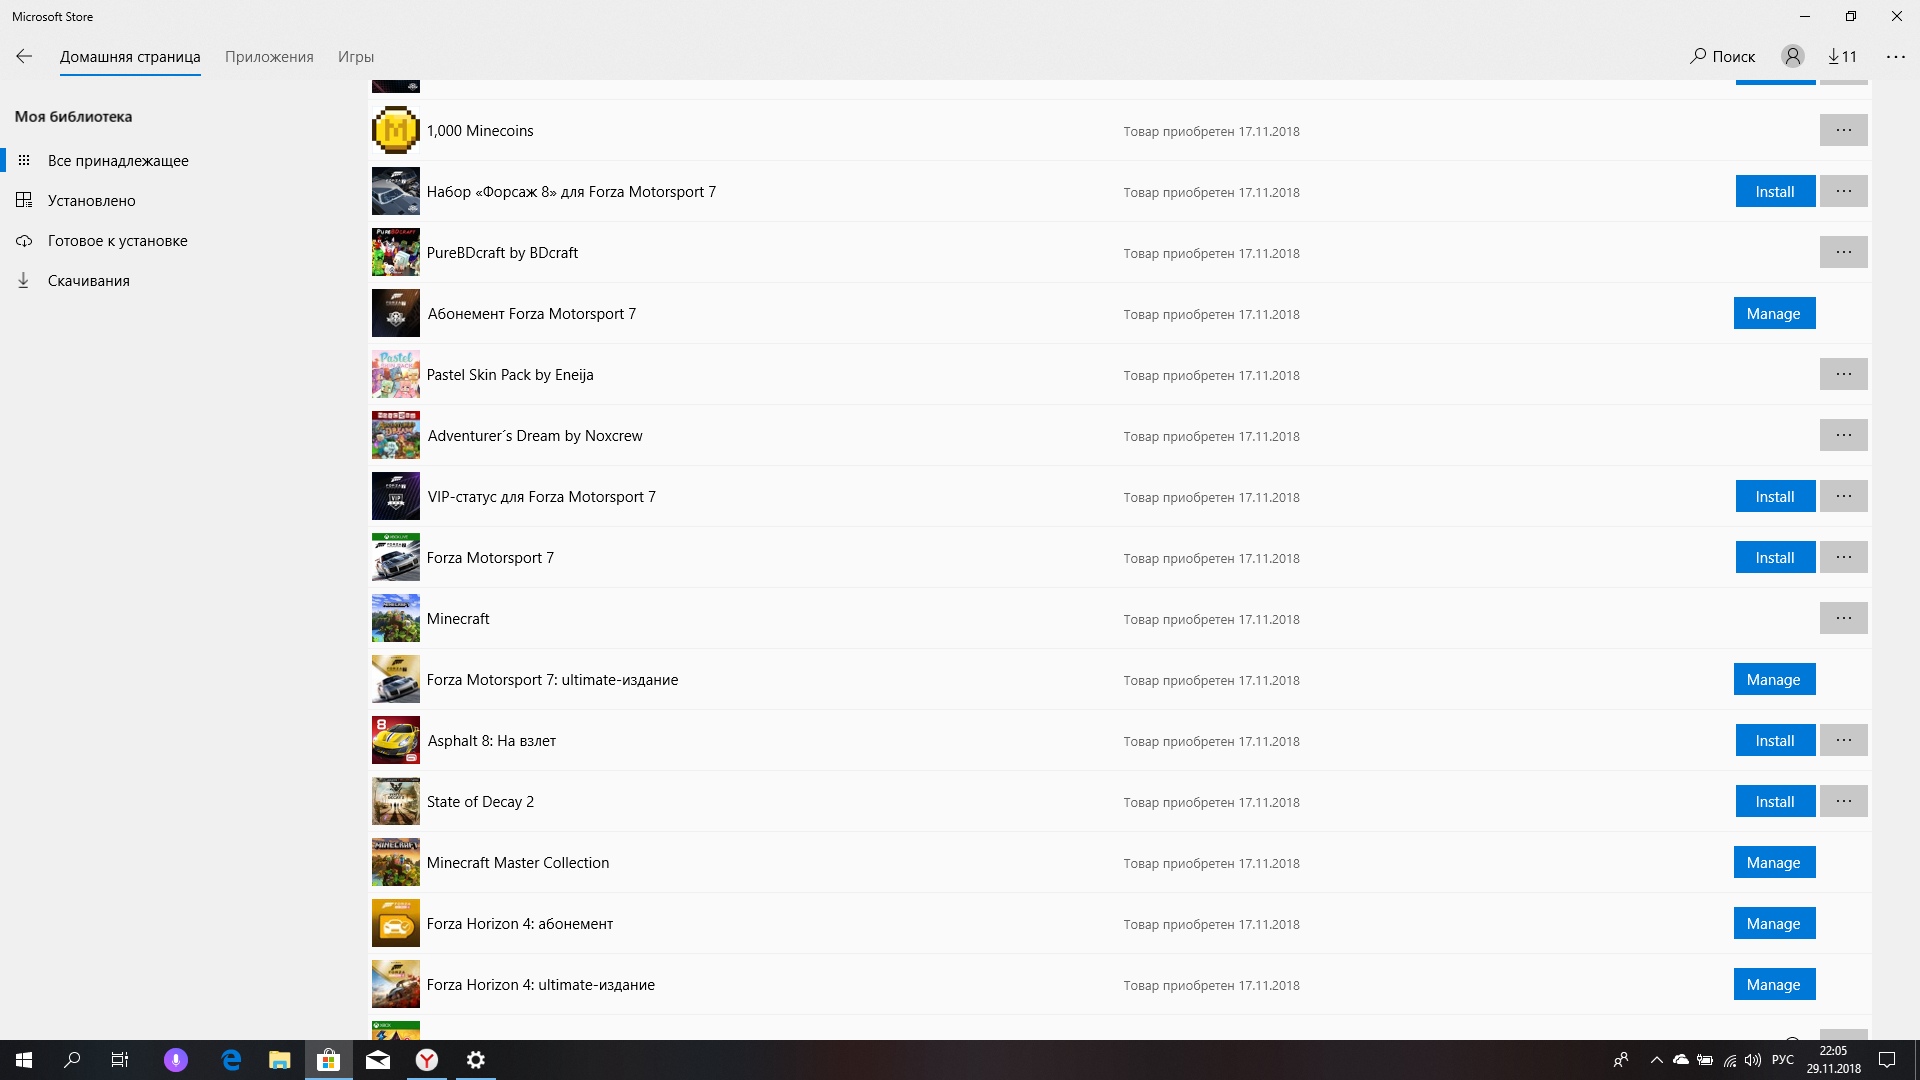Open more options for Minecraft
The image size is (1920, 1080).
tap(1844, 619)
